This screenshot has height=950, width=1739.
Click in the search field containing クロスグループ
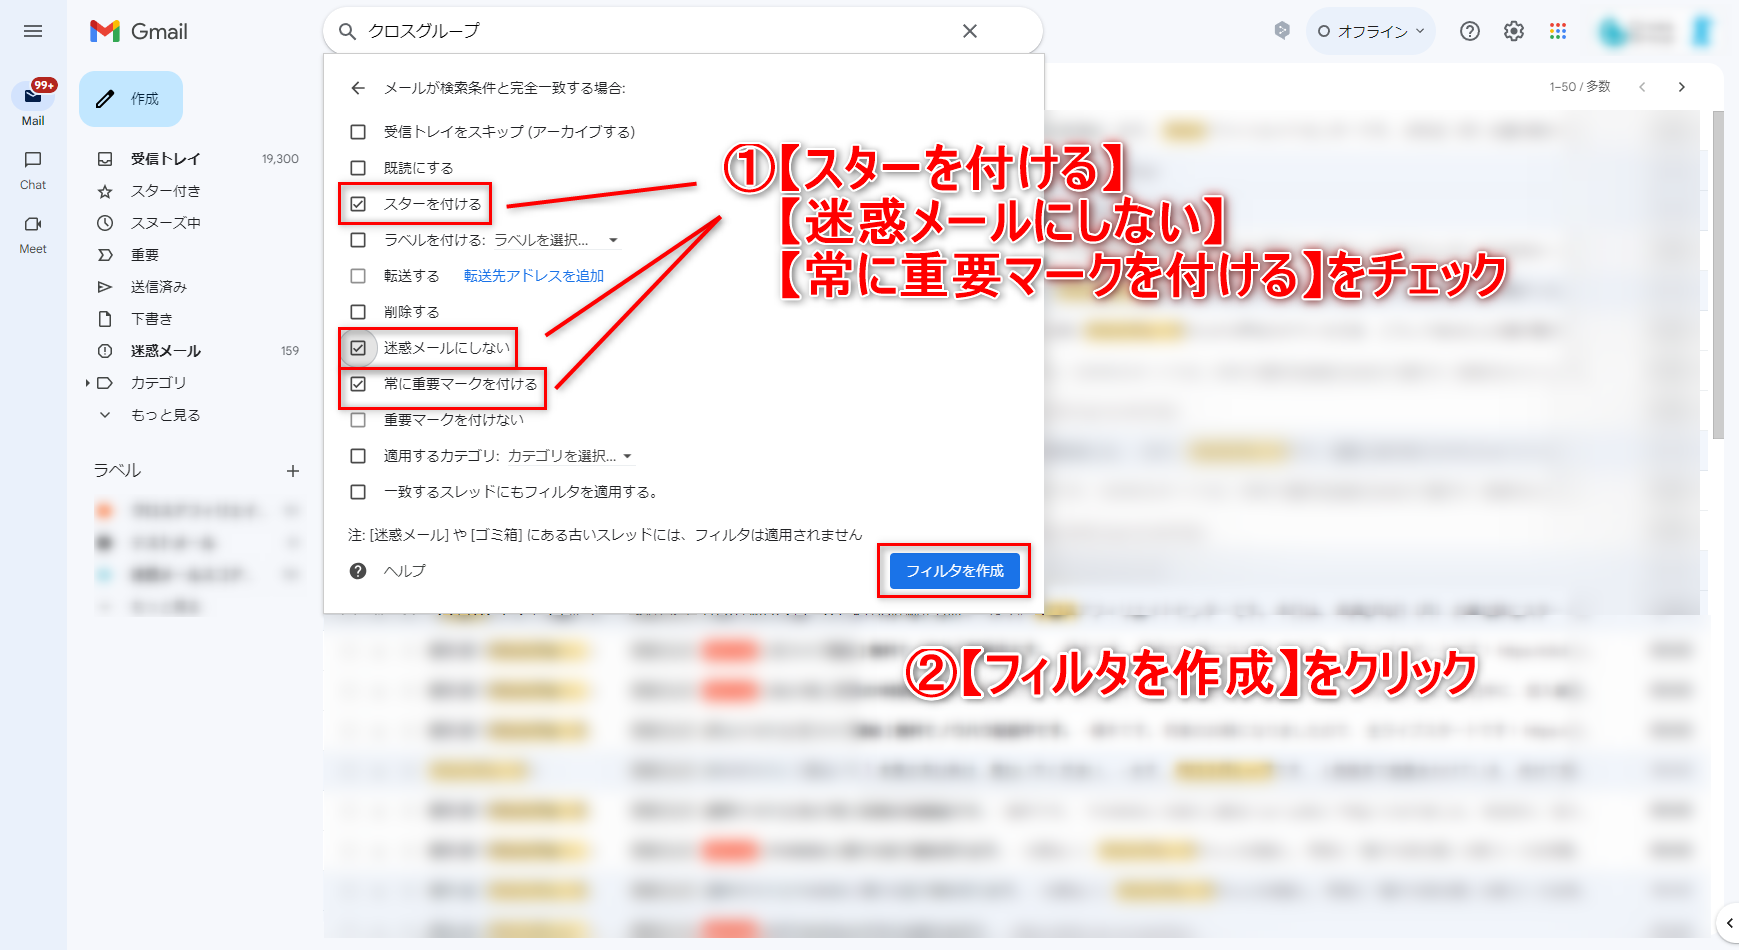[650, 31]
